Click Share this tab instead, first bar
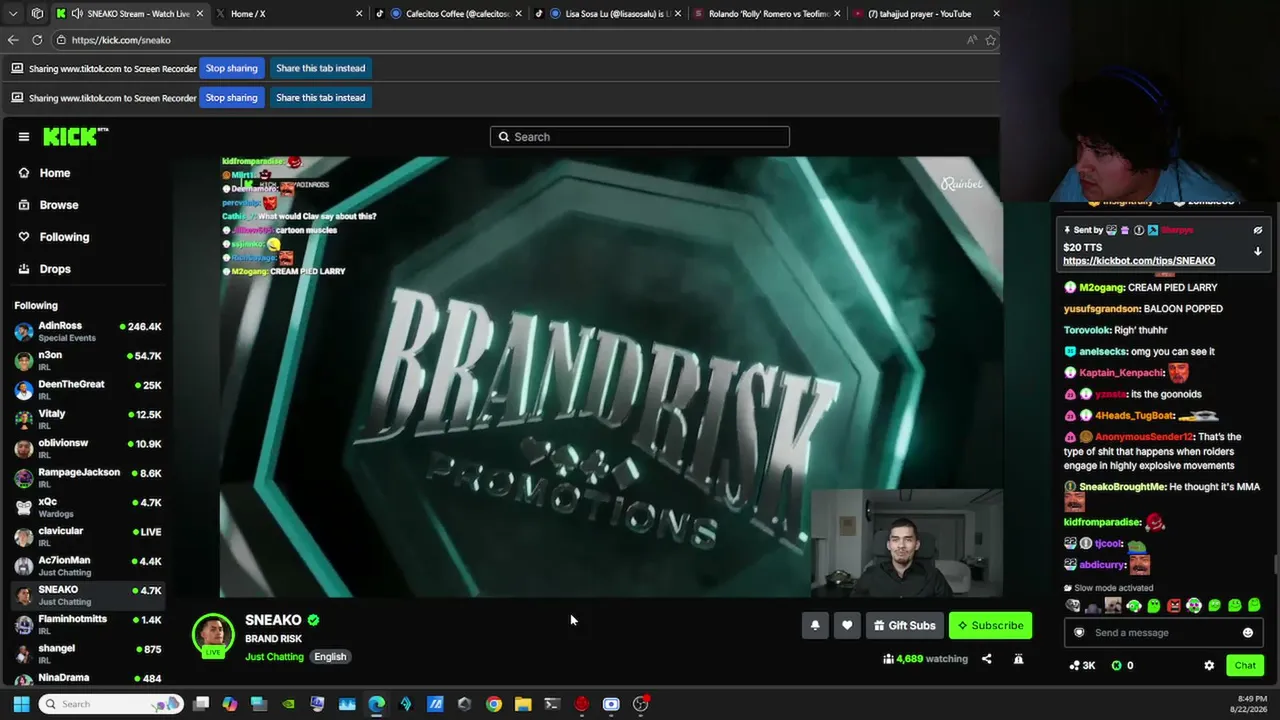The width and height of the screenshot is (1280, 720). point(320,68)
